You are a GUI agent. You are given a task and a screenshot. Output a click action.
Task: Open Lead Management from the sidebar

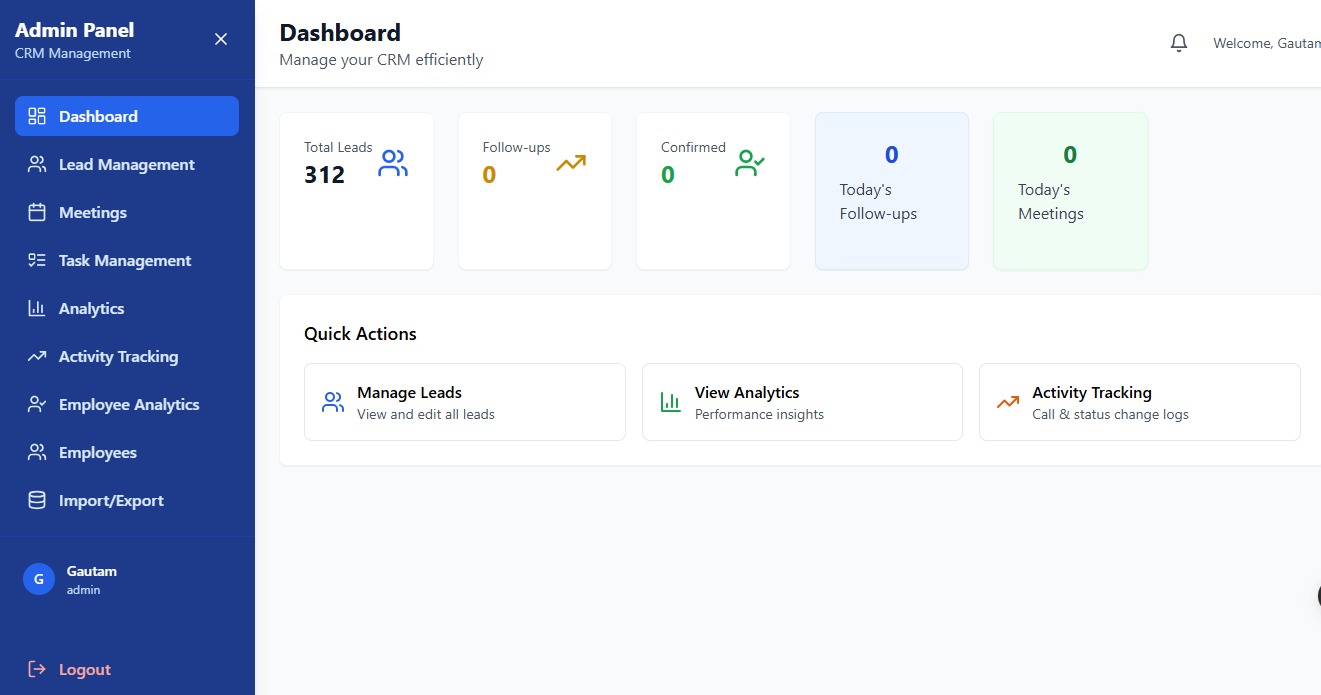[126, 164]
